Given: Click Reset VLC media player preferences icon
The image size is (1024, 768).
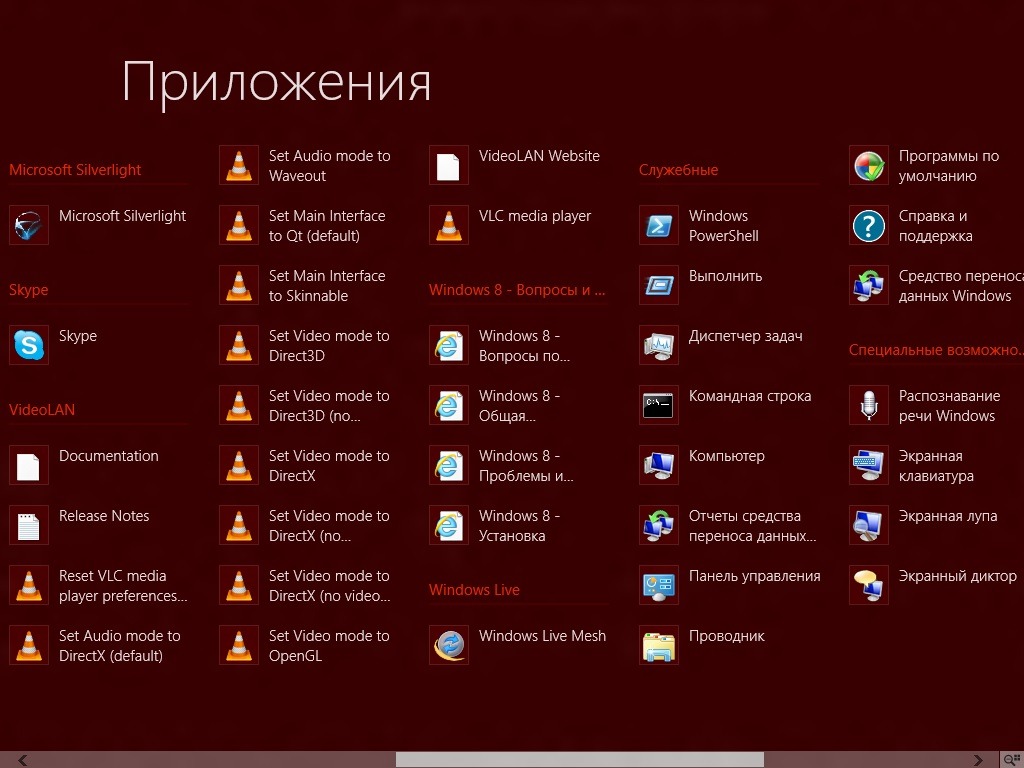Looking at the screenshot, I should click(x=29, y=585).
